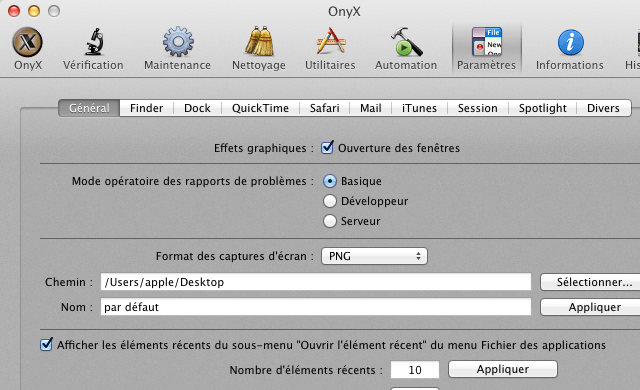Open the Nettoyage broom icon

pos(259,41)
